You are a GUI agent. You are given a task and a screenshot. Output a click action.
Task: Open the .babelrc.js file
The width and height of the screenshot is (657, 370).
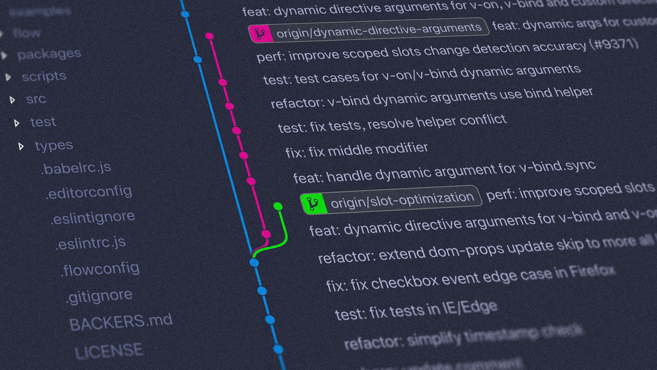point(76,168)
